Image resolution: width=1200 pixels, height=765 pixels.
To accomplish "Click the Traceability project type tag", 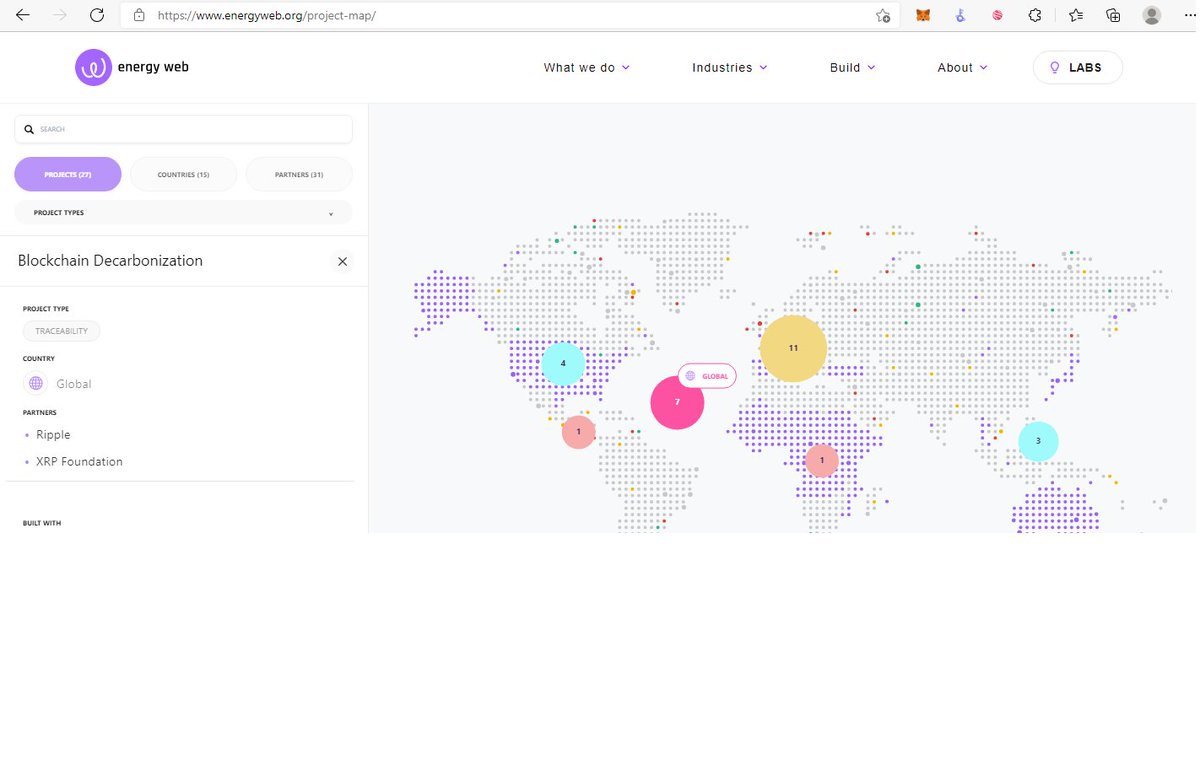I will pos(62,331).
